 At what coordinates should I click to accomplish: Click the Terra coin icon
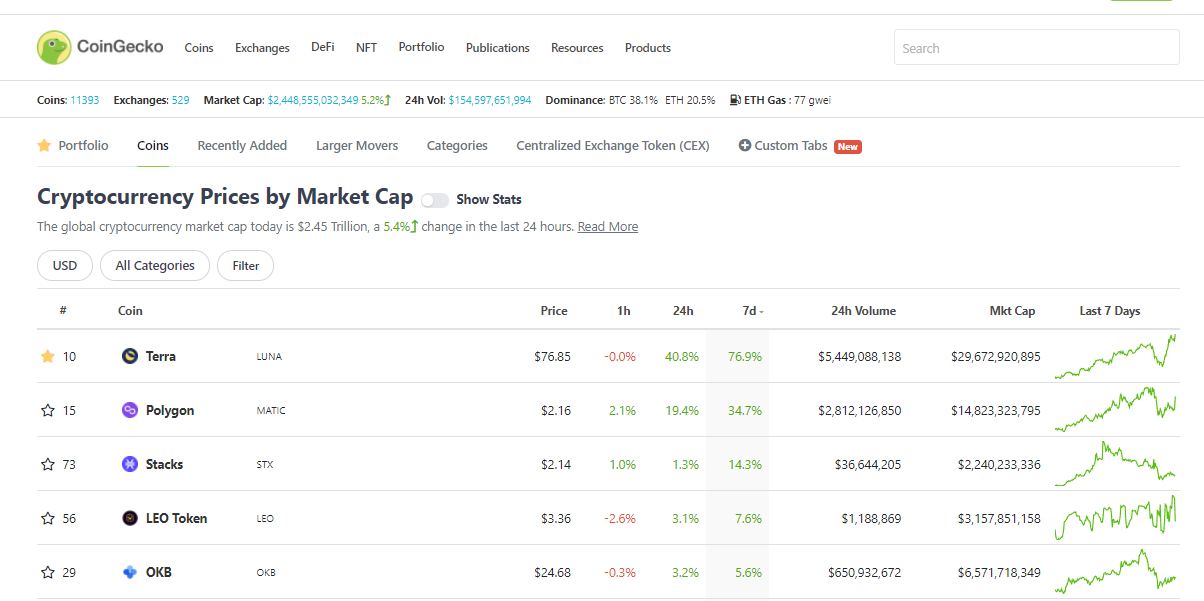point(129,356)
